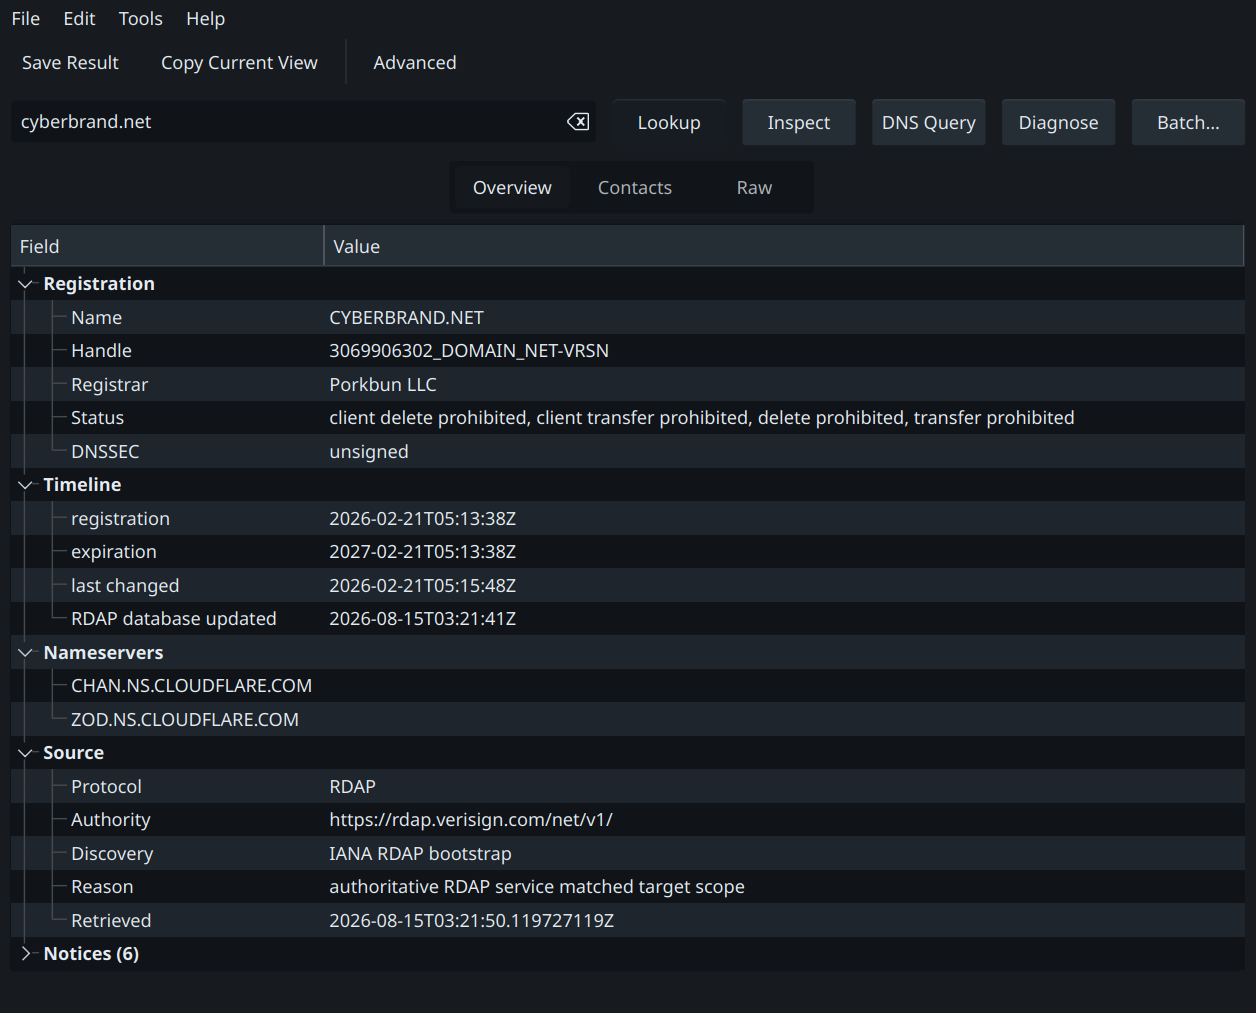Screen dimensions: 1256x1013
Task: Select the Handle row
Action: click(628, 351)
